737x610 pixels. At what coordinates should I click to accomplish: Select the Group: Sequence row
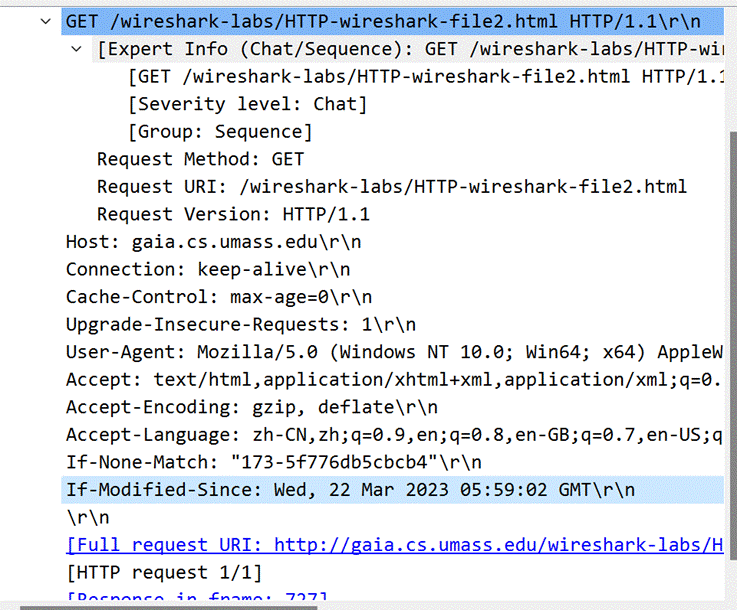[220, 132]
